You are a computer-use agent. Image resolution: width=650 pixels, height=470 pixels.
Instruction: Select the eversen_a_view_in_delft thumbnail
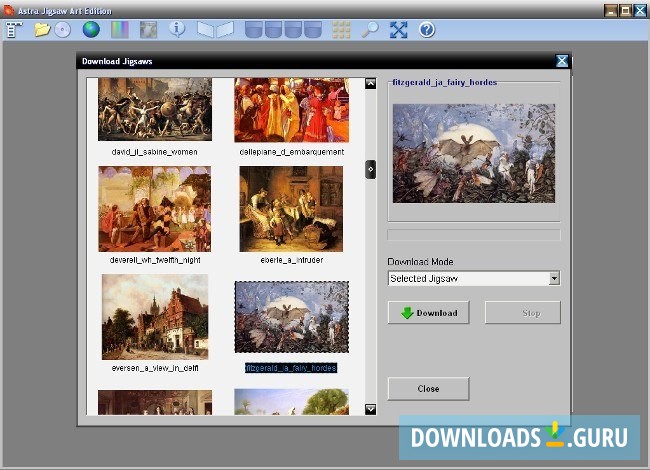pos(155,317)
